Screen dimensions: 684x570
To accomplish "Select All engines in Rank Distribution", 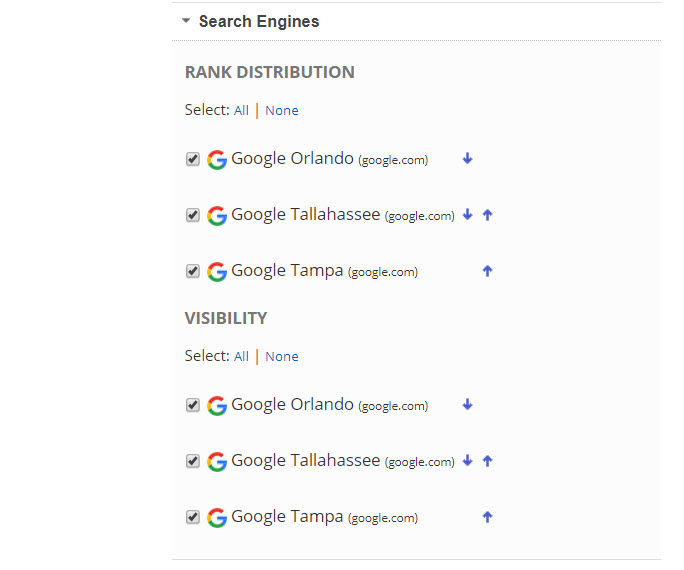I will click(241, 111).
